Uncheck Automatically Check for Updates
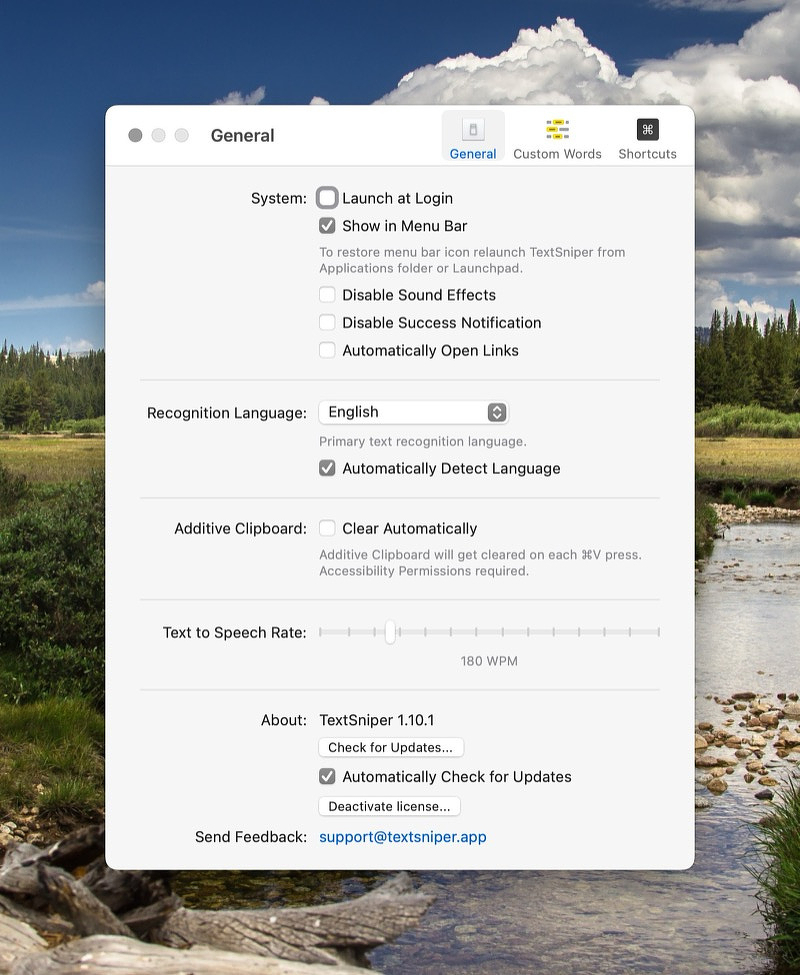Viewport: 800px width, 975px height. tap(327, 776)
